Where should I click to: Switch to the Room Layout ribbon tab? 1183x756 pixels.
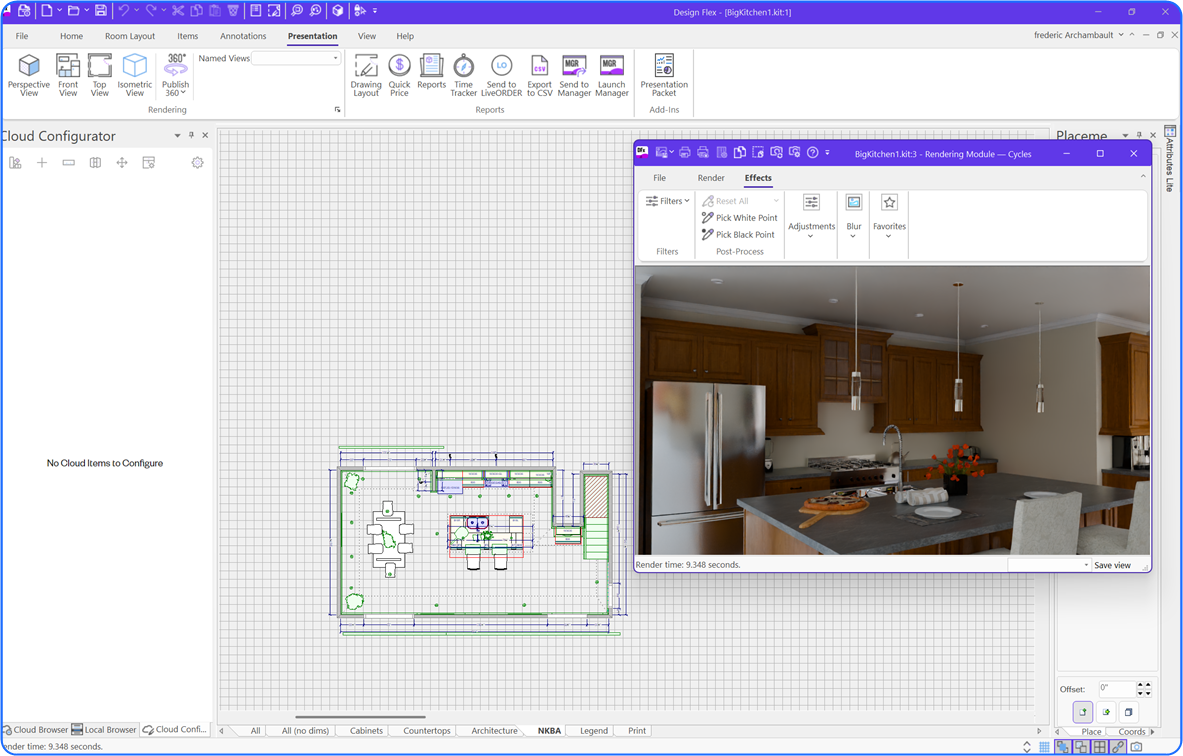point(130,36)
